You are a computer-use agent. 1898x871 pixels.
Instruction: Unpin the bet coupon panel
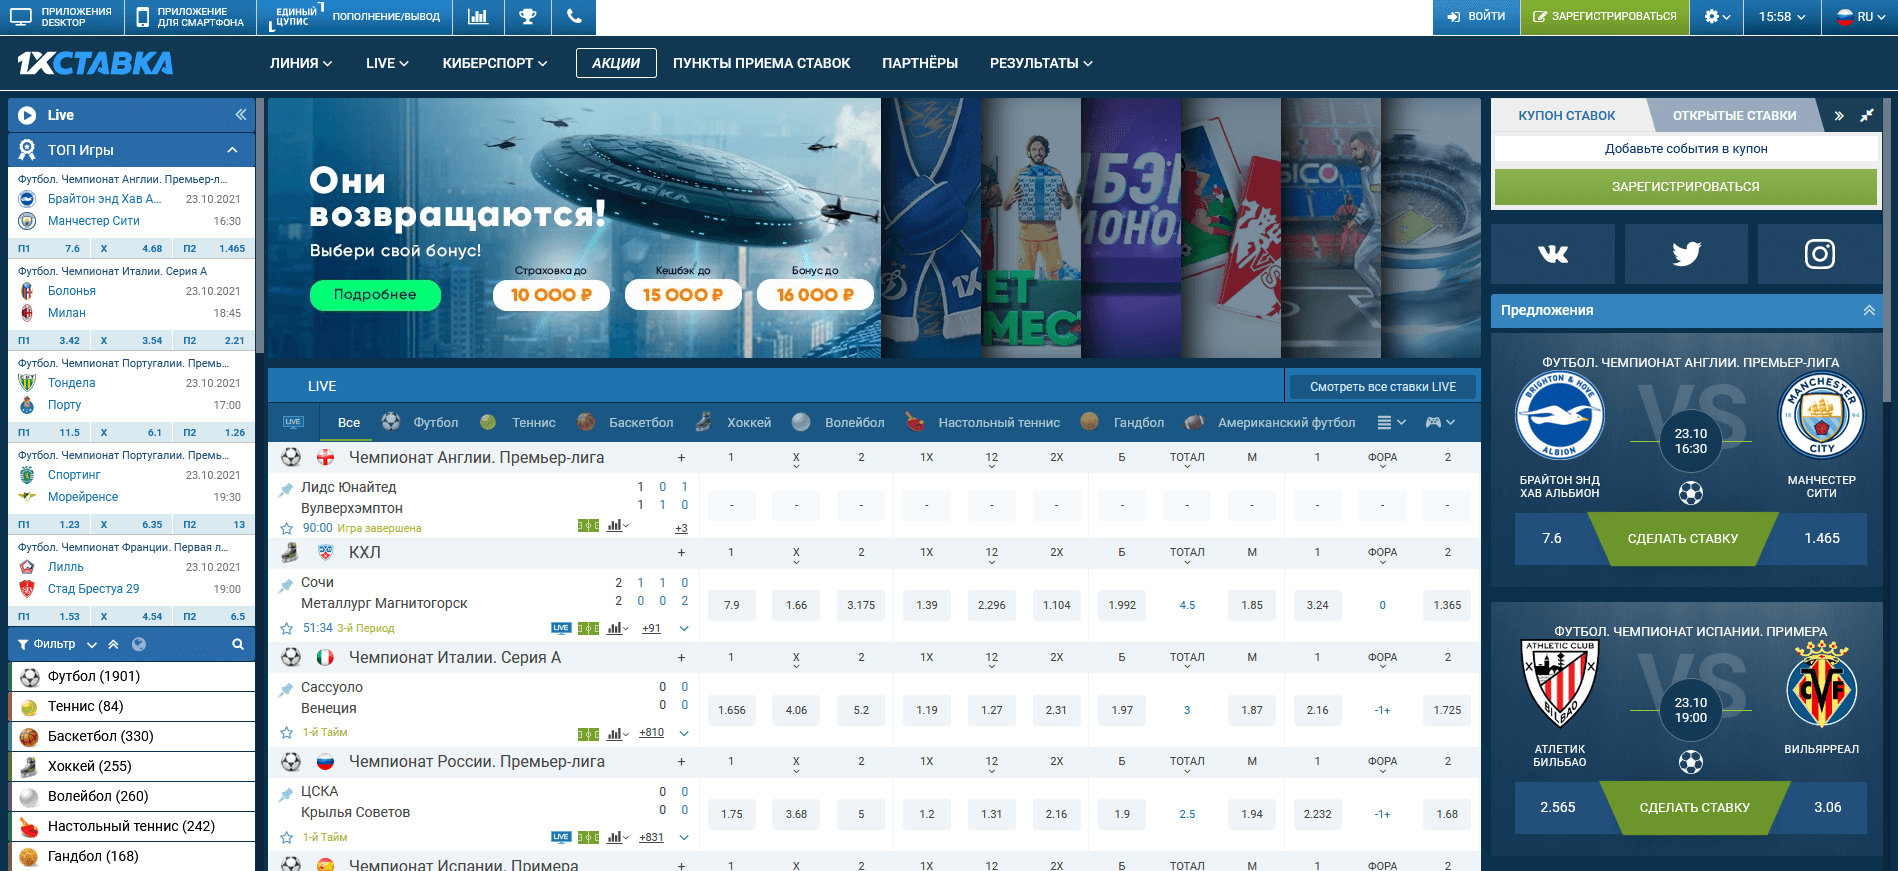[1866, 116]
